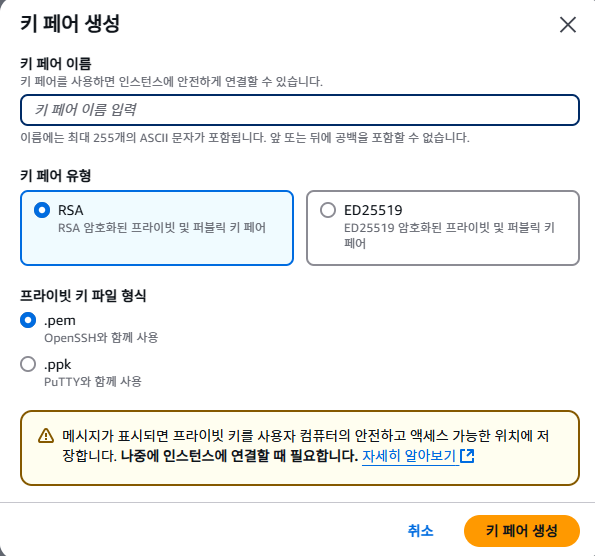Viewport: 595px width, 556px height.
Task: Click the bold '나중에 인스턴스에 연결할 때 필요합니다' text
Action: pyautogui.click(x=239, y=455)
